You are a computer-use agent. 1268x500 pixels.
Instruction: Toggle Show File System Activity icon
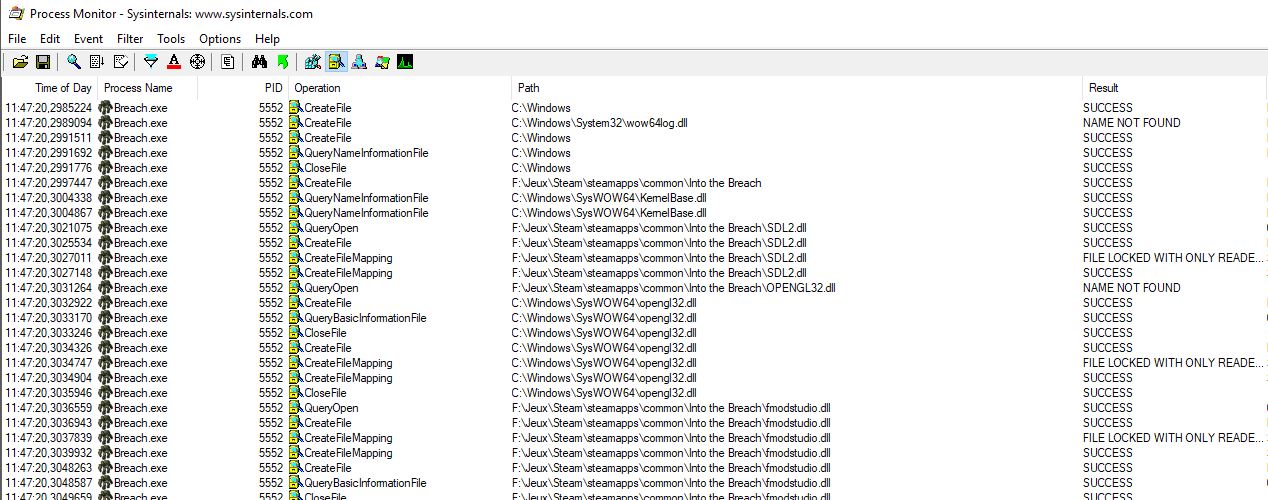click(336, 62)
